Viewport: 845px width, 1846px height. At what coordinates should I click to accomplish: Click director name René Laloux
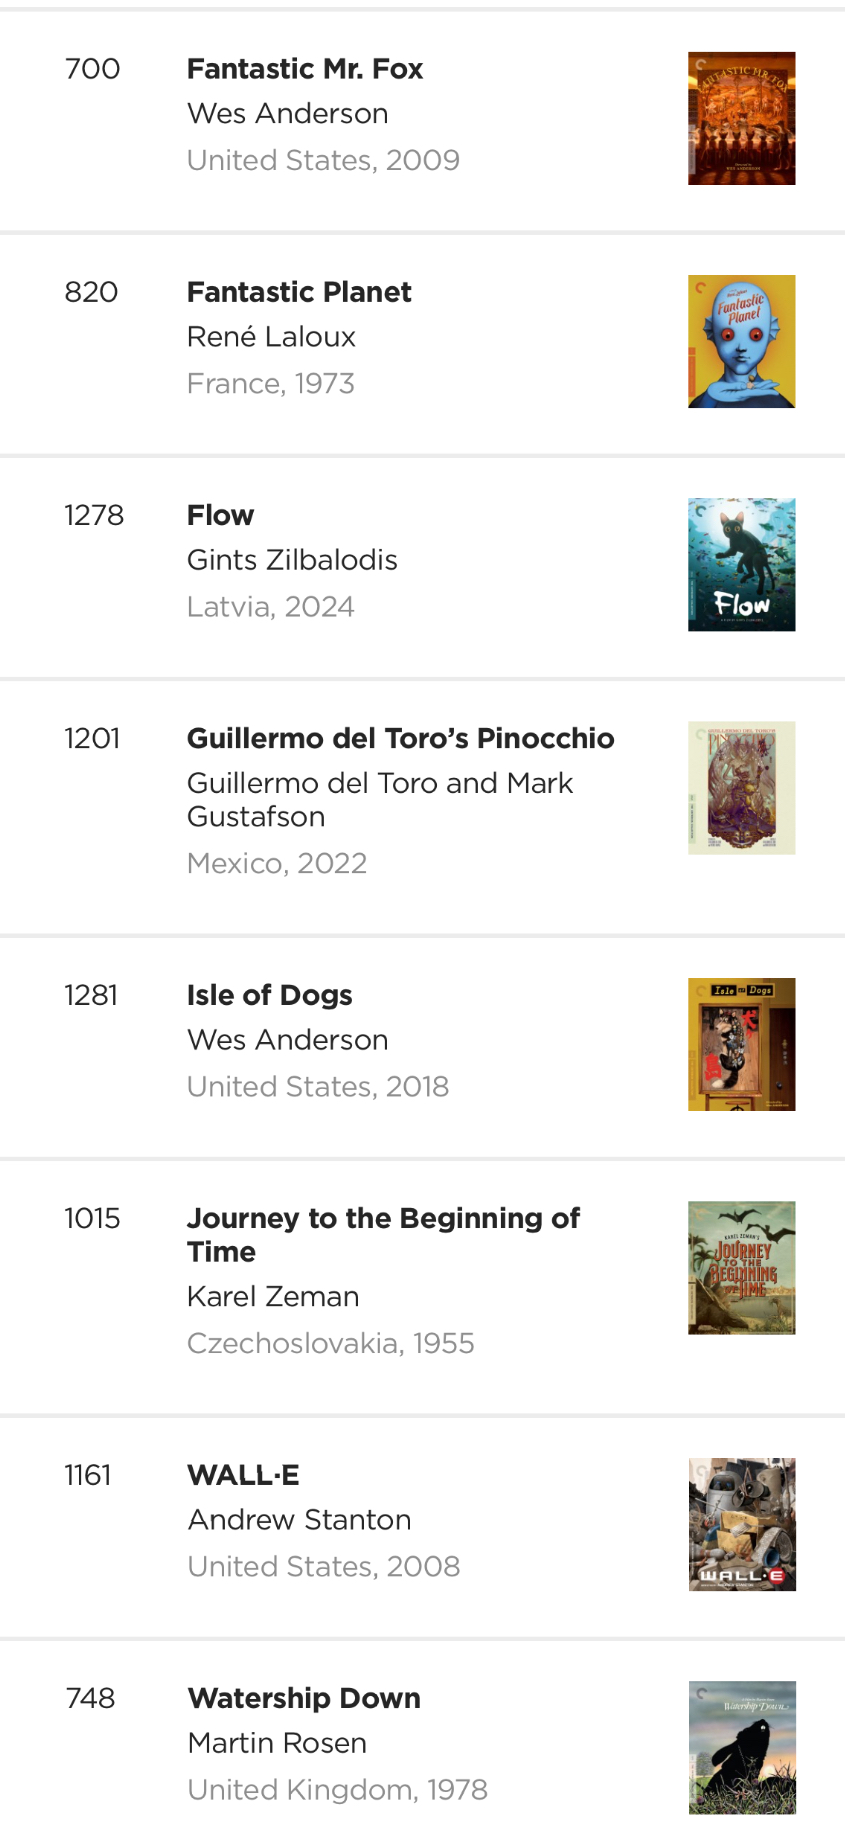(x=271, y=337)
